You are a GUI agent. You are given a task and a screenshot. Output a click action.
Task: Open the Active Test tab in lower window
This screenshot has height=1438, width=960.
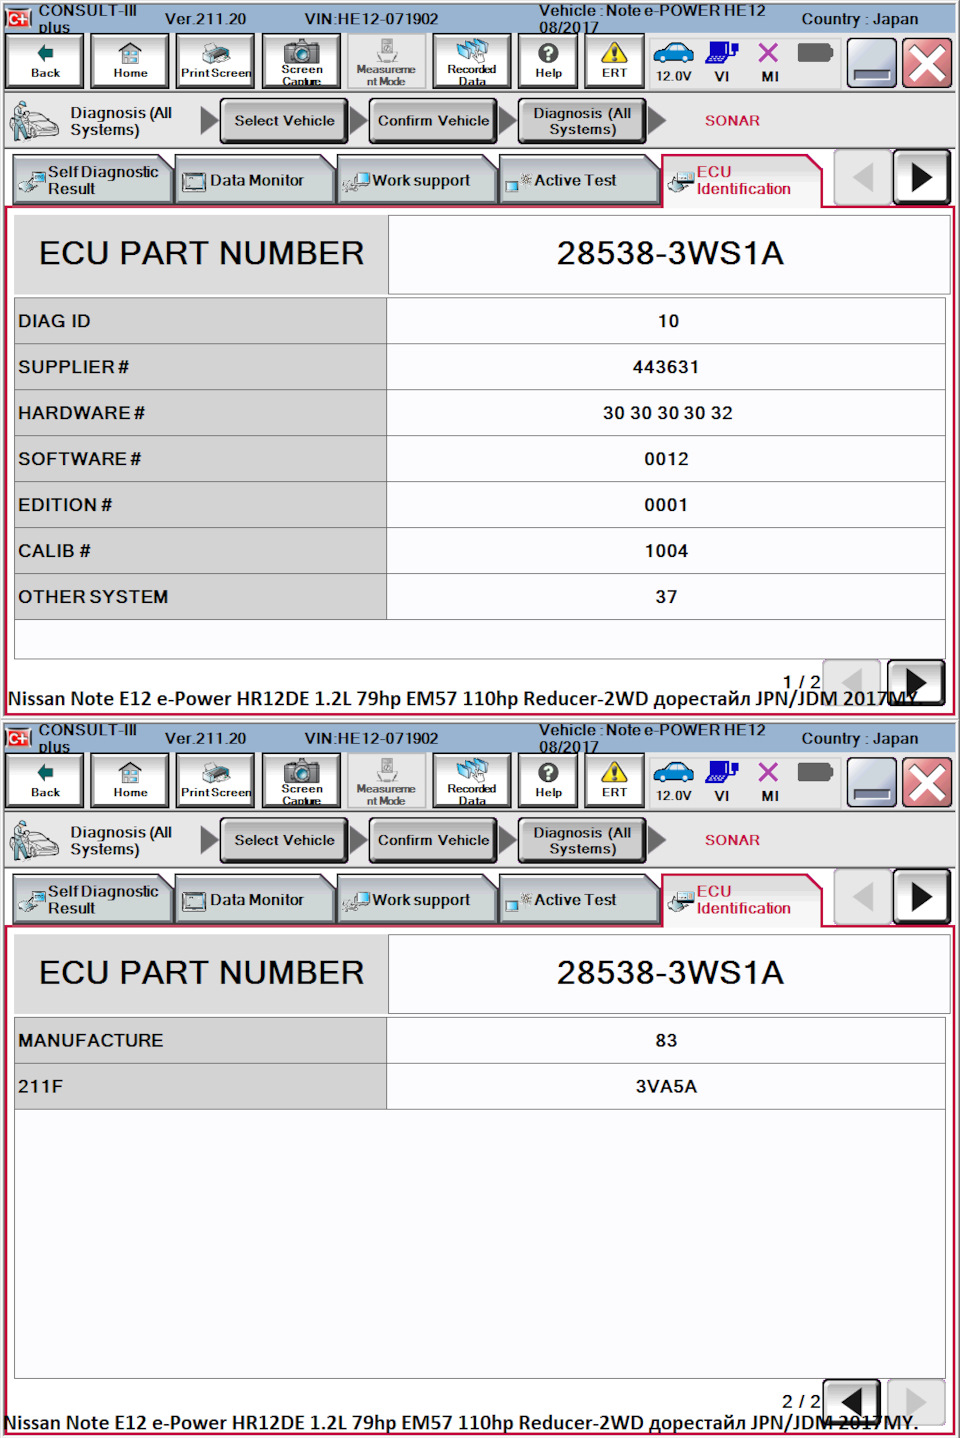pos(578,900)
